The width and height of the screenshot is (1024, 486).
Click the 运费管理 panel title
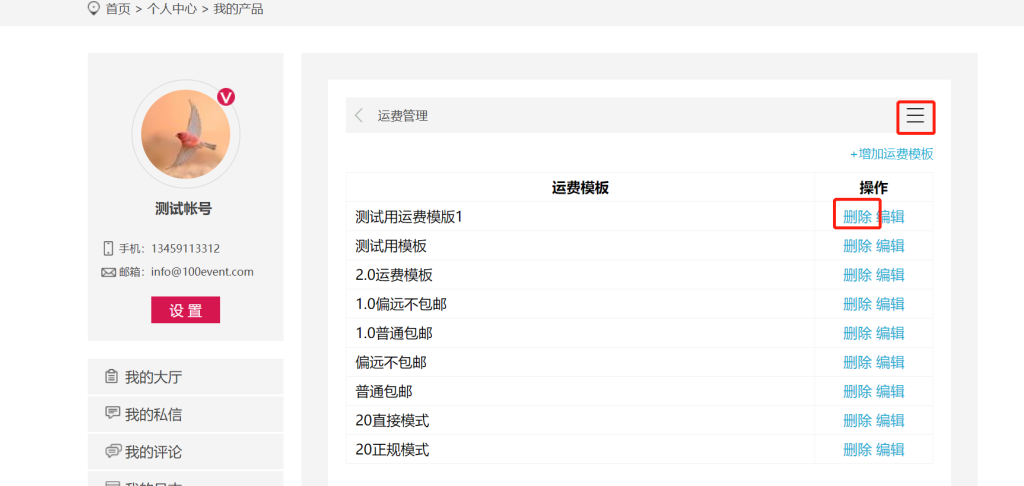(x=402, y=116)
